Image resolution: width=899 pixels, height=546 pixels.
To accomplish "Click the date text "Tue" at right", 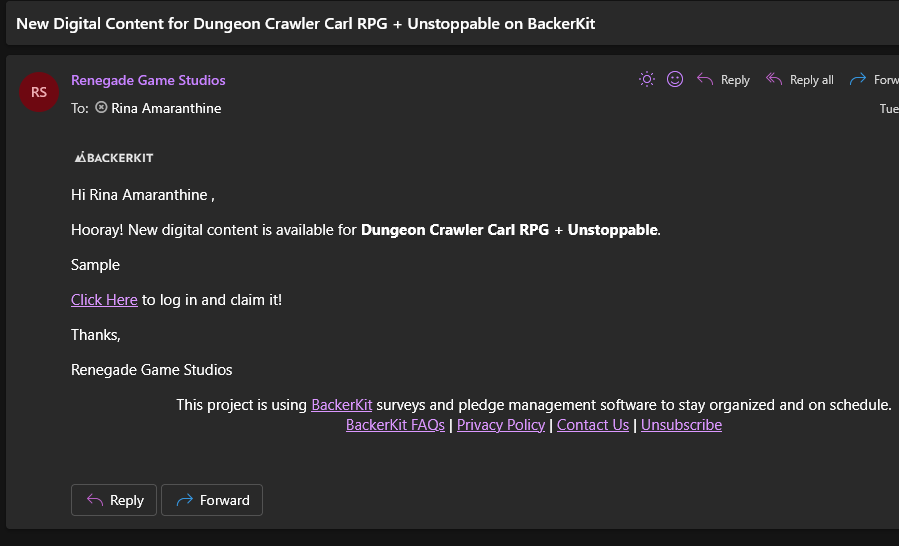I will (889, 108).
